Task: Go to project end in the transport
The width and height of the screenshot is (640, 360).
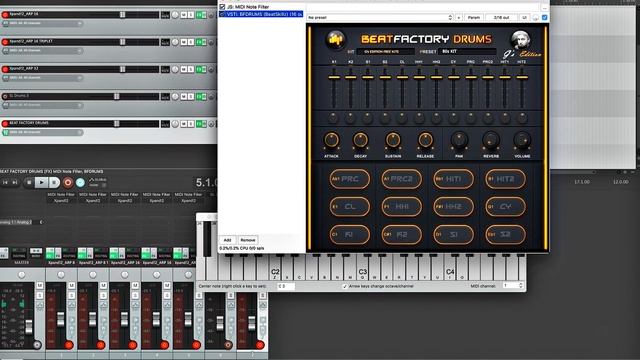Action: tap(15, 182)
